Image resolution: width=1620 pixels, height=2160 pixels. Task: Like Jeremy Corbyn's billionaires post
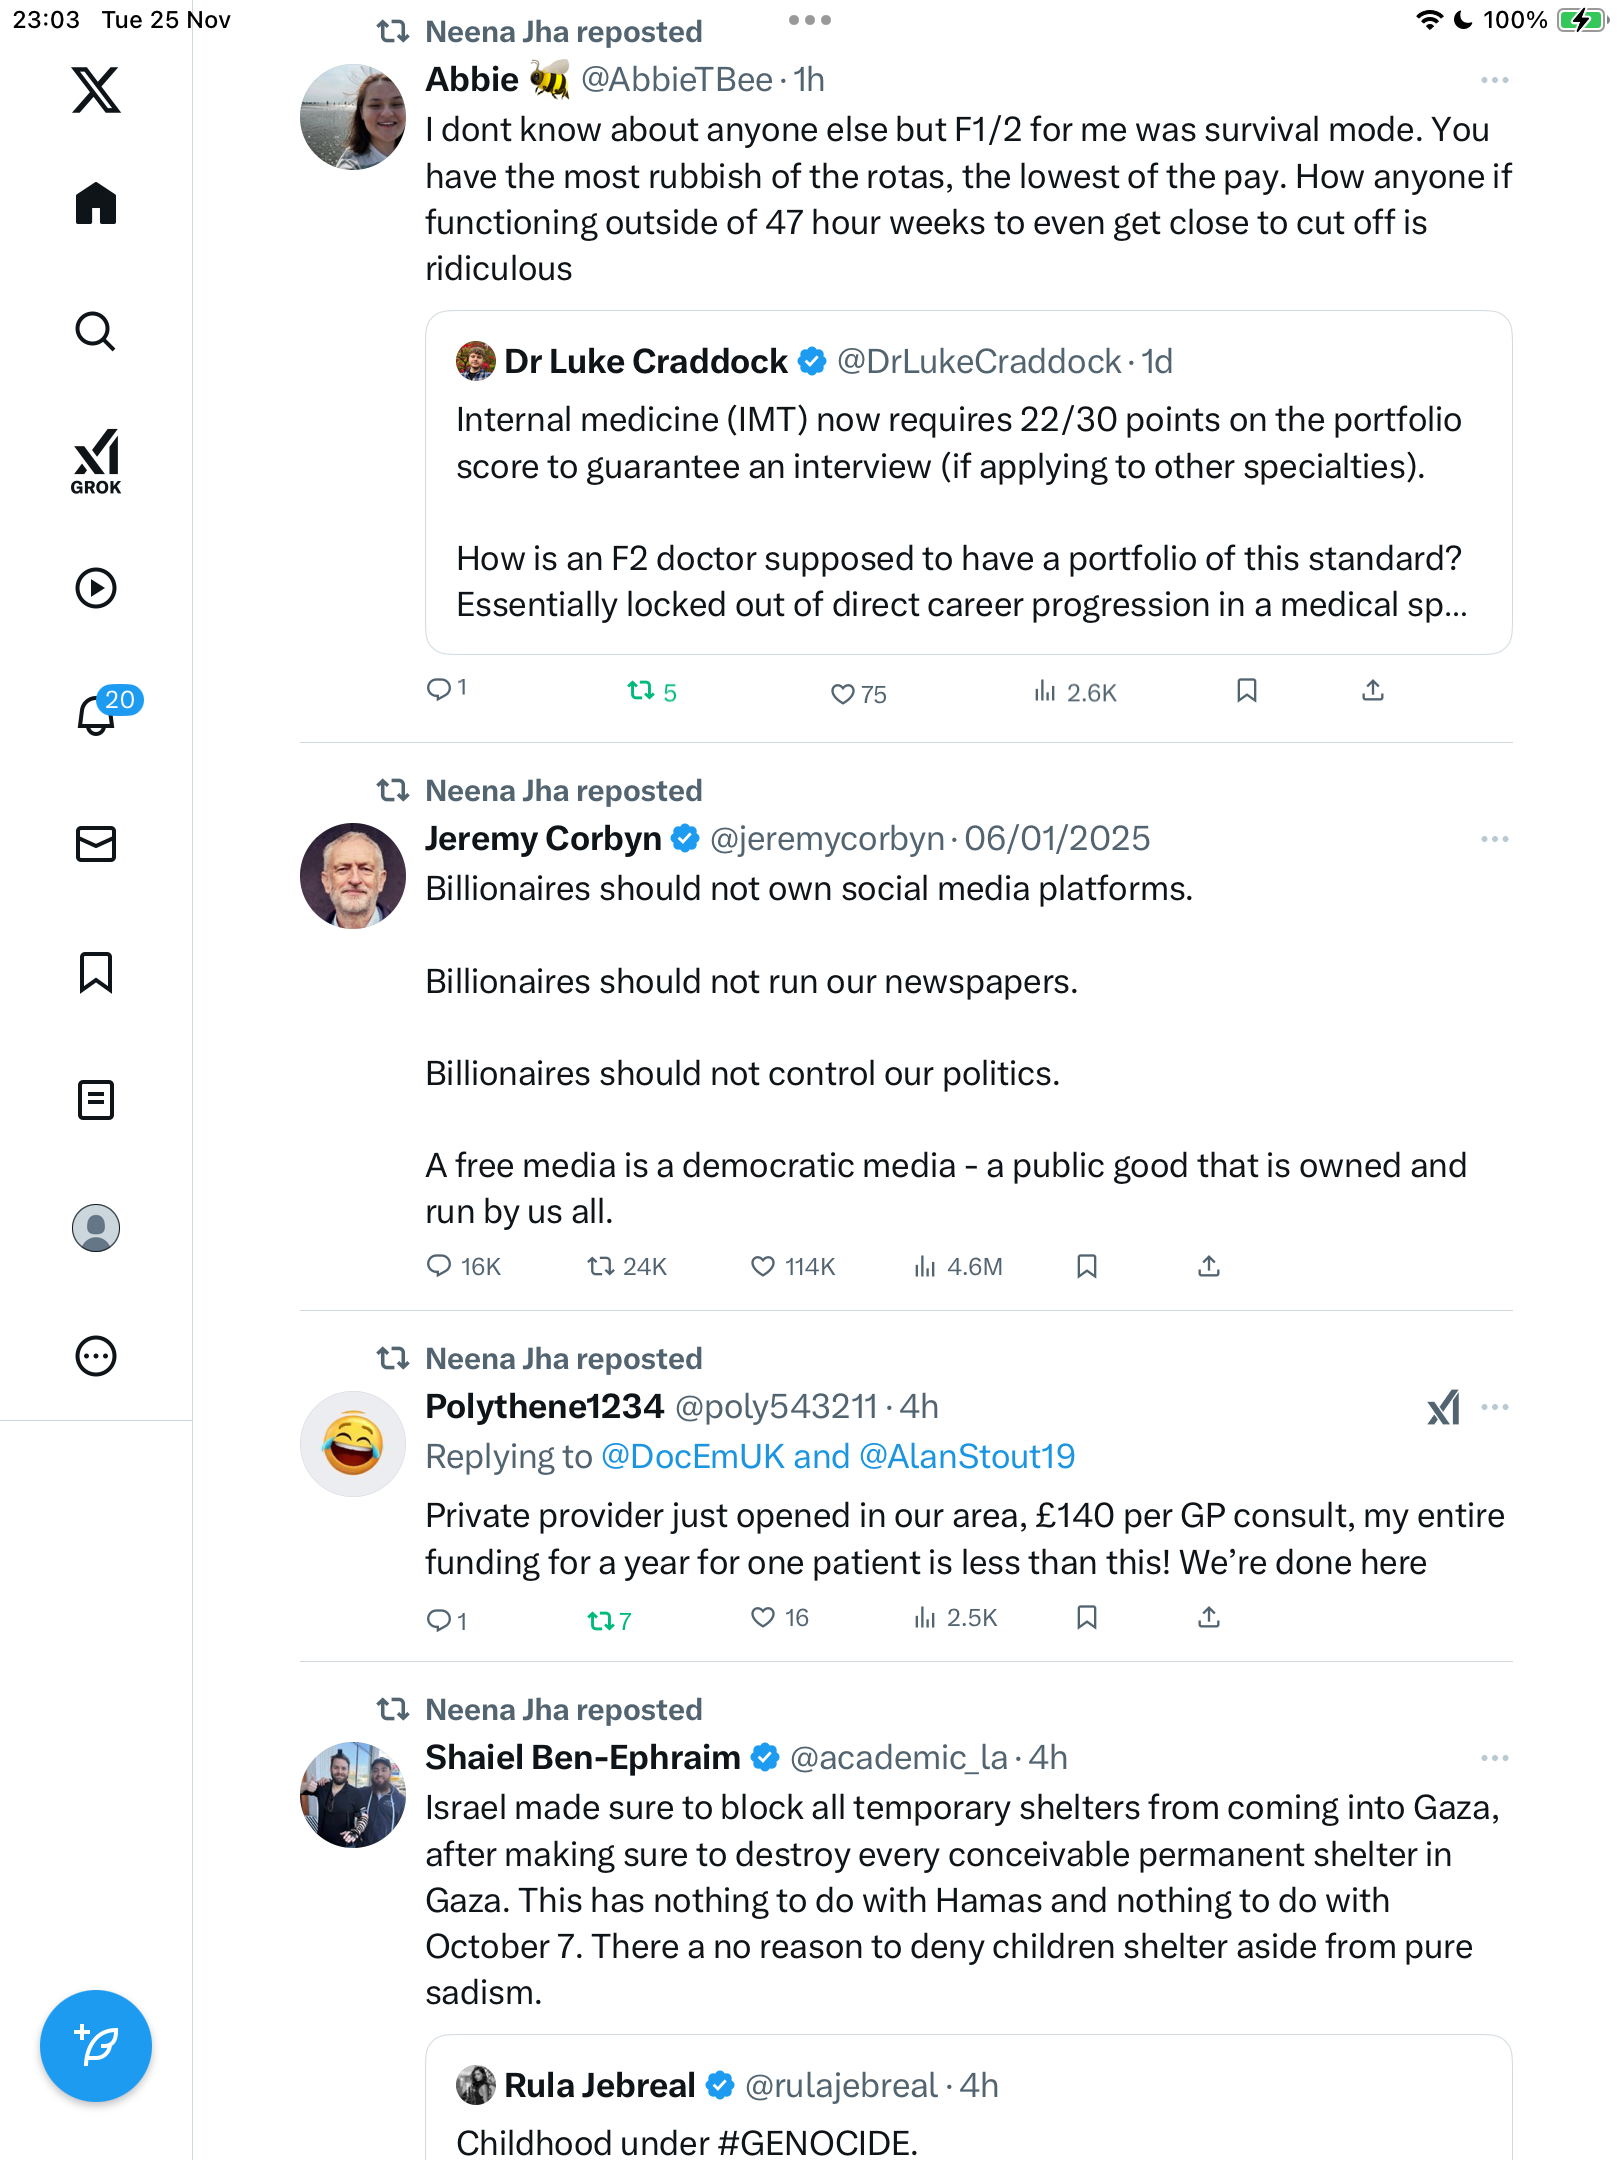[x=763, y=1266]
